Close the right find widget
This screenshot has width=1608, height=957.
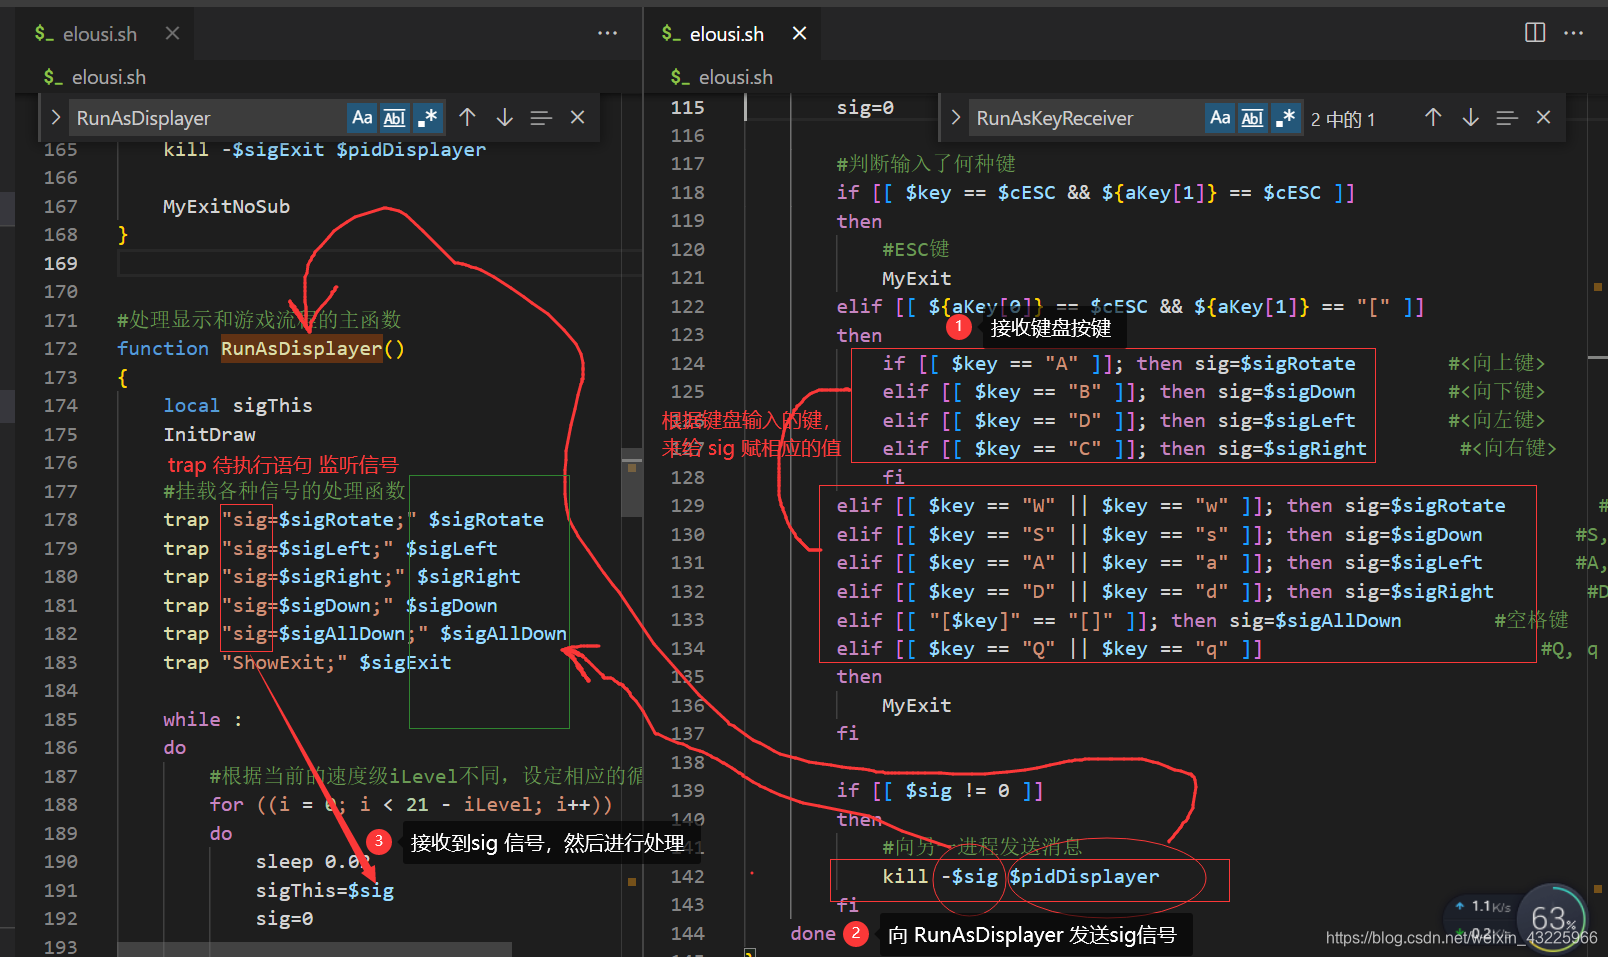(1543, 118)
